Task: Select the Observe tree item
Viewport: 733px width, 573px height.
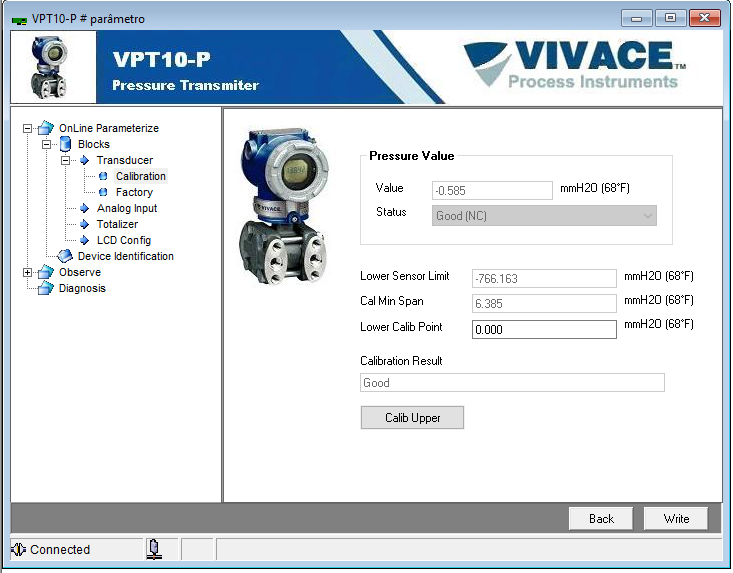Action: pos(80,272)
